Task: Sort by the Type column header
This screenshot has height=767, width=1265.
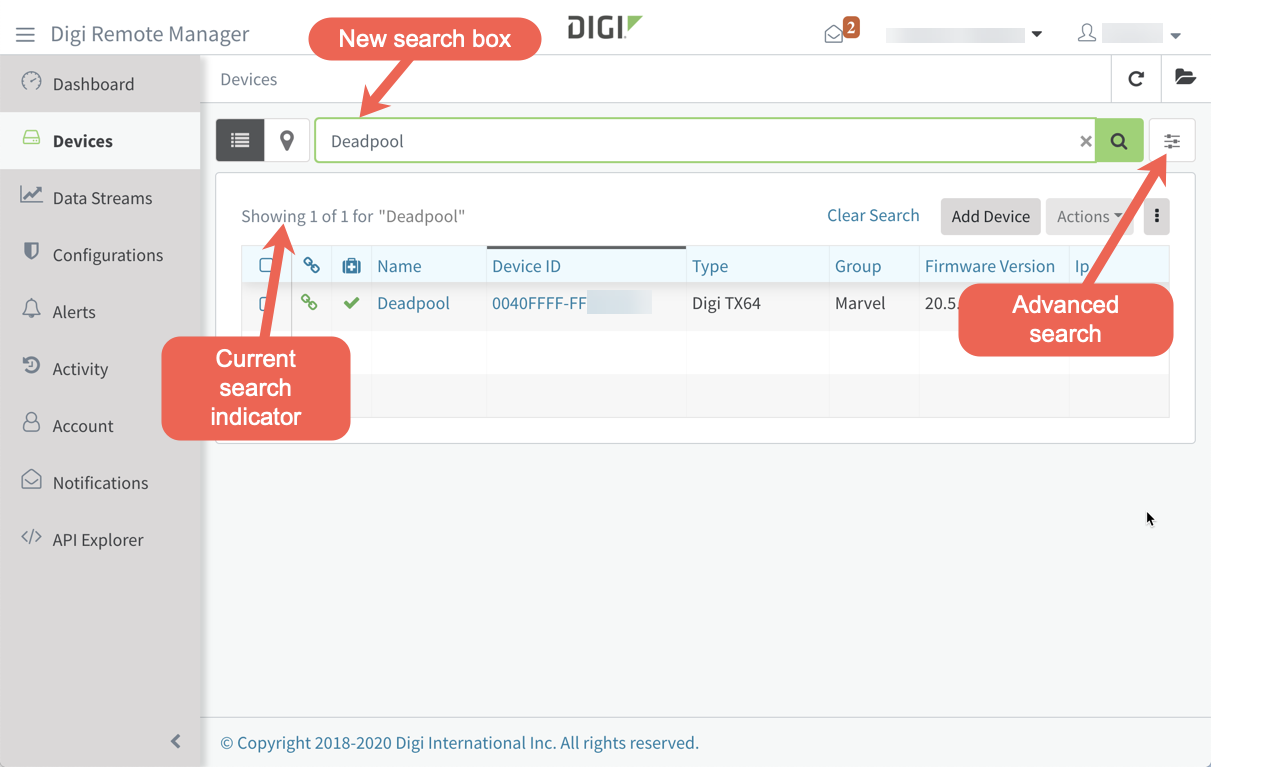Action: (710, 266)
